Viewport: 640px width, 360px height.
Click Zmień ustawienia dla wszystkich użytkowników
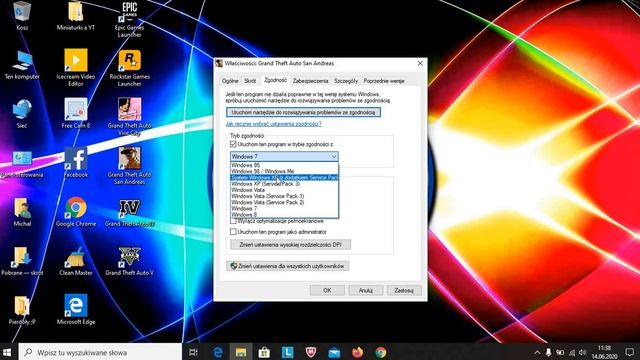(287, 266)
